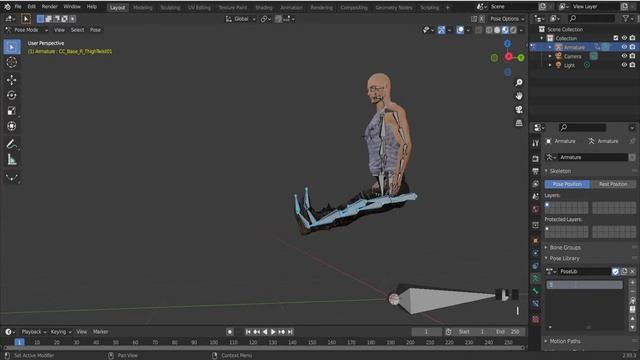Click the outliner filter funnel icon
The height and width of the screenshot is (360, 640).
(x=626, y=18)
